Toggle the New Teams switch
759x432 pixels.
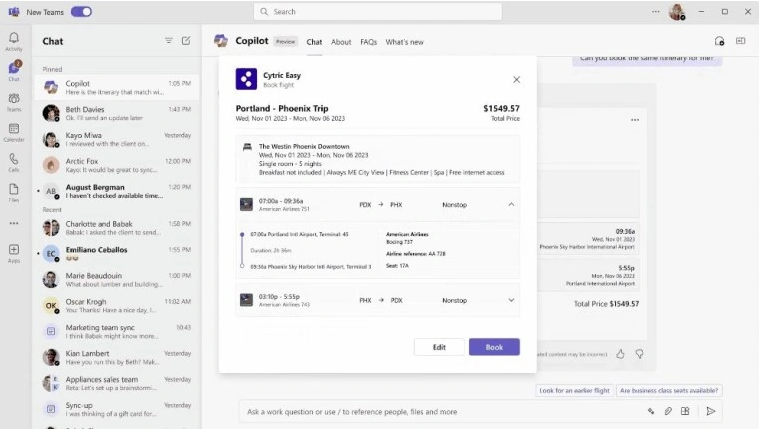click(81, 12)
